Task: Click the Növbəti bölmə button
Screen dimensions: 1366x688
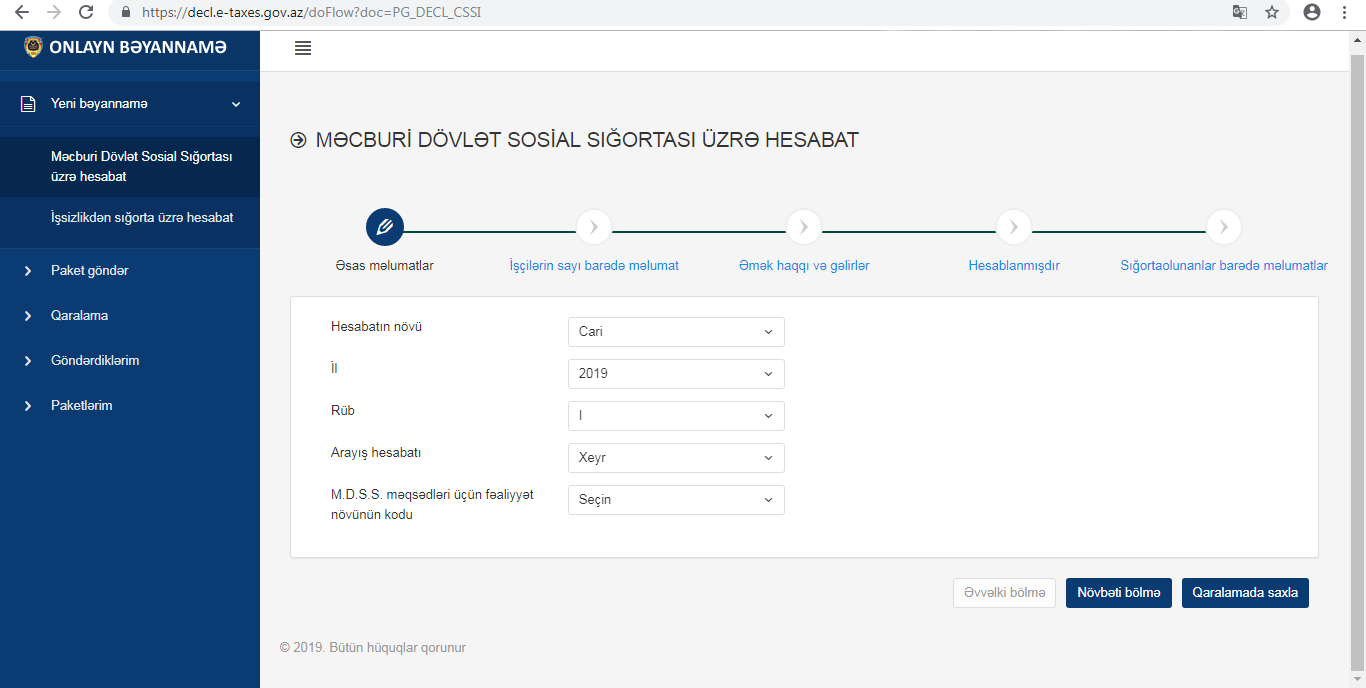Action: 1118,592
